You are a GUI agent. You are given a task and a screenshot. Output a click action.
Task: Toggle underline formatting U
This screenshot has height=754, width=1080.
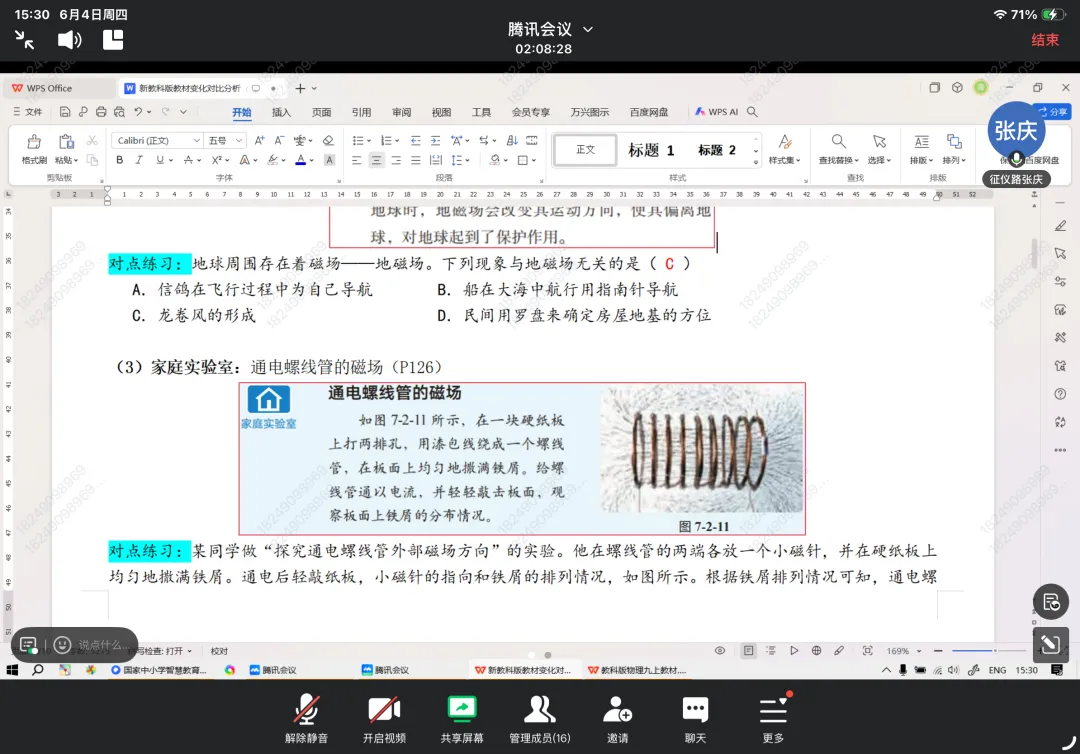point(160,160)
